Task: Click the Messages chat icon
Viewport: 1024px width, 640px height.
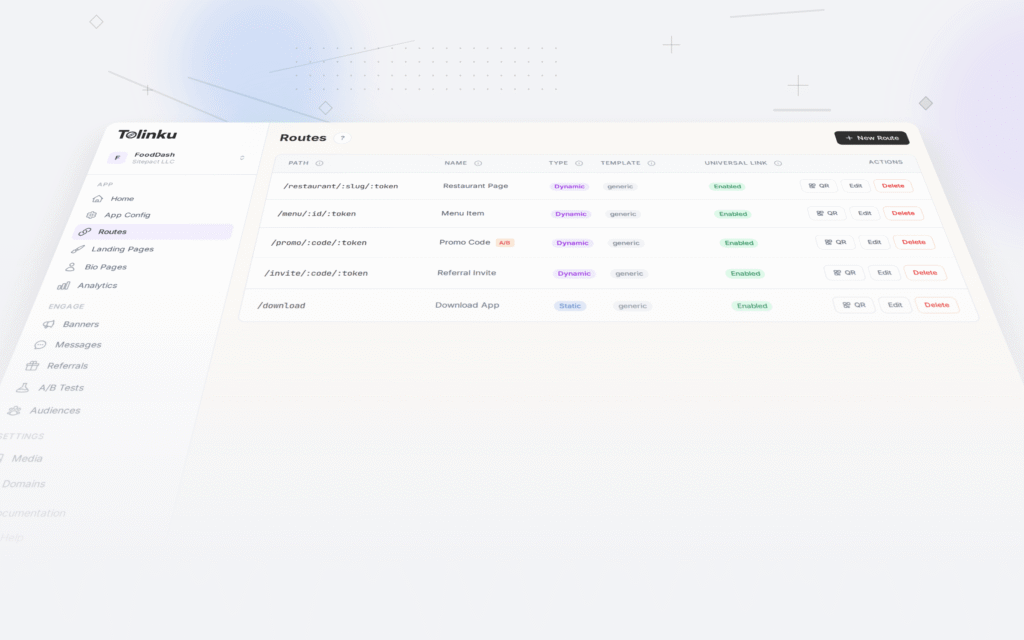Action: (38, 344)
